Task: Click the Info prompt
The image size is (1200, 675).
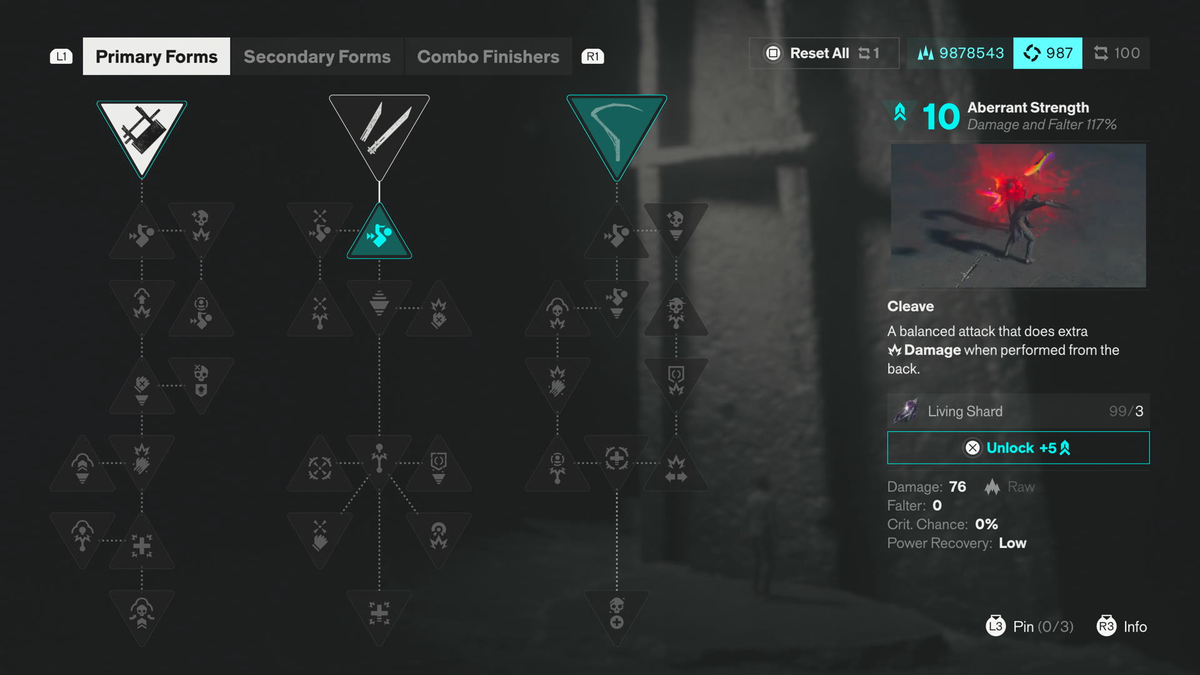Action: pos(1122,627)
